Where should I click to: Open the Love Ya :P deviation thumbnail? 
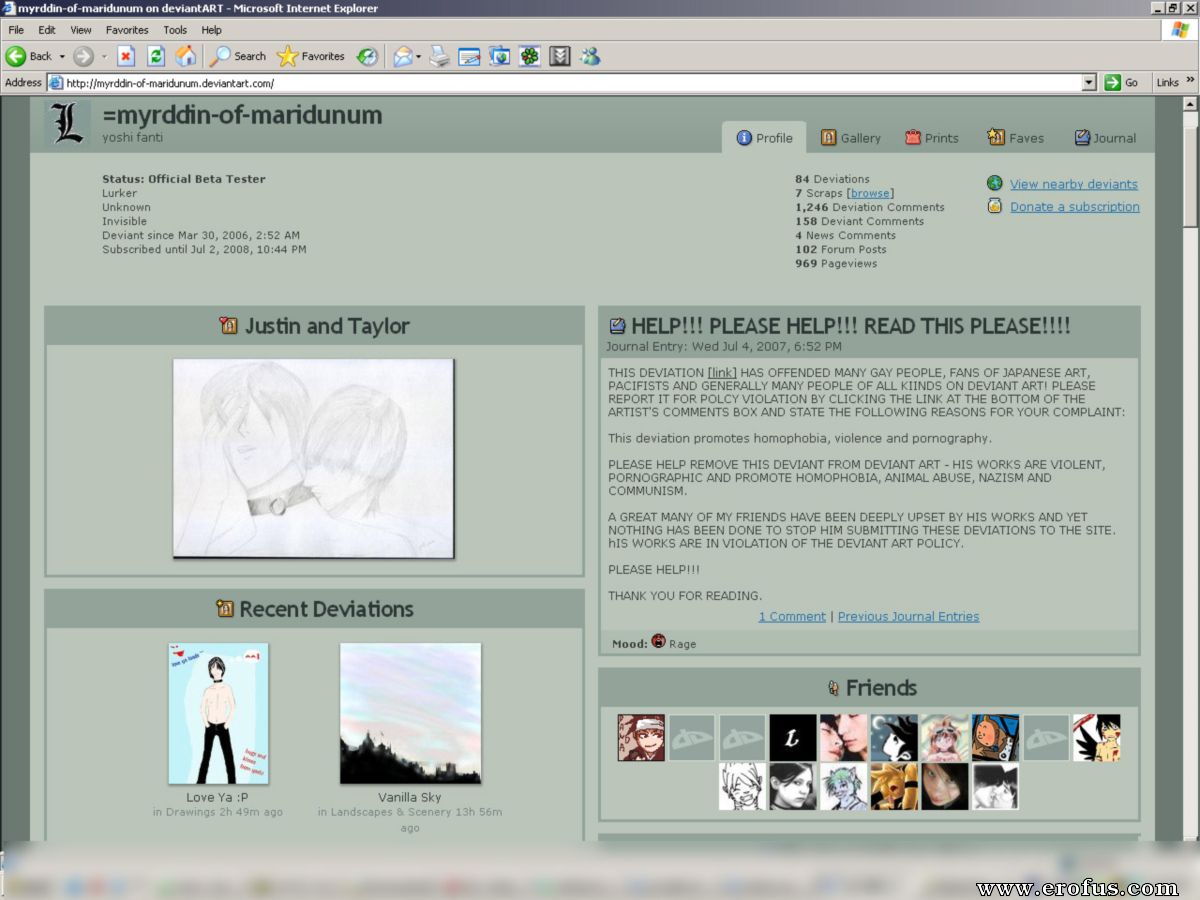pos(218,713)
